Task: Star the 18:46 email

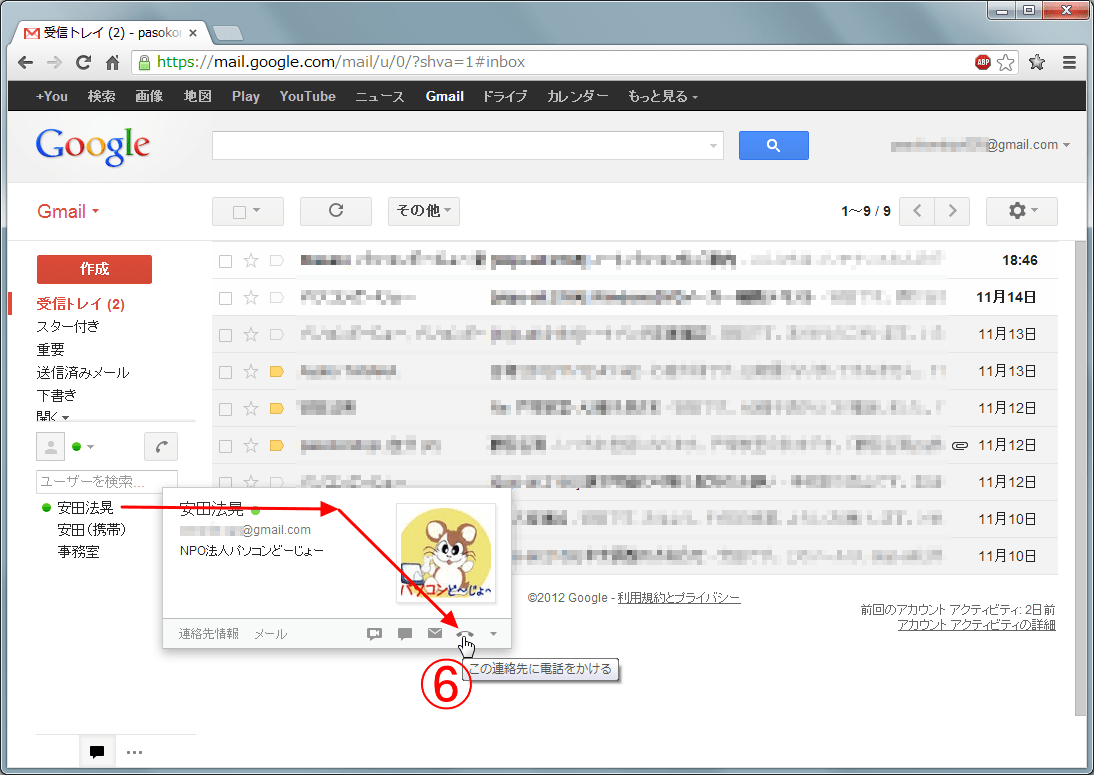Action: tap(251, 261)
